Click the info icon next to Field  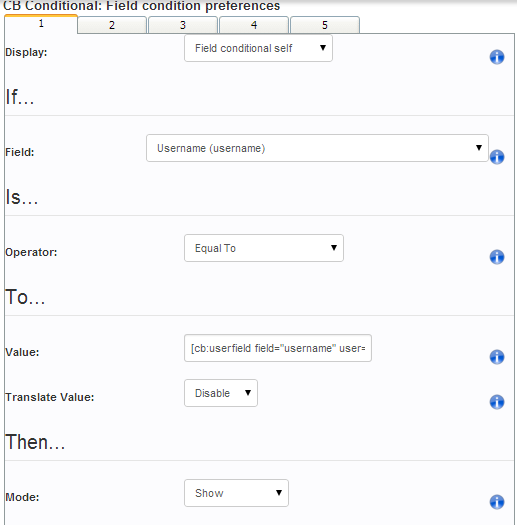pyautogui.click(x=497, y=157)
